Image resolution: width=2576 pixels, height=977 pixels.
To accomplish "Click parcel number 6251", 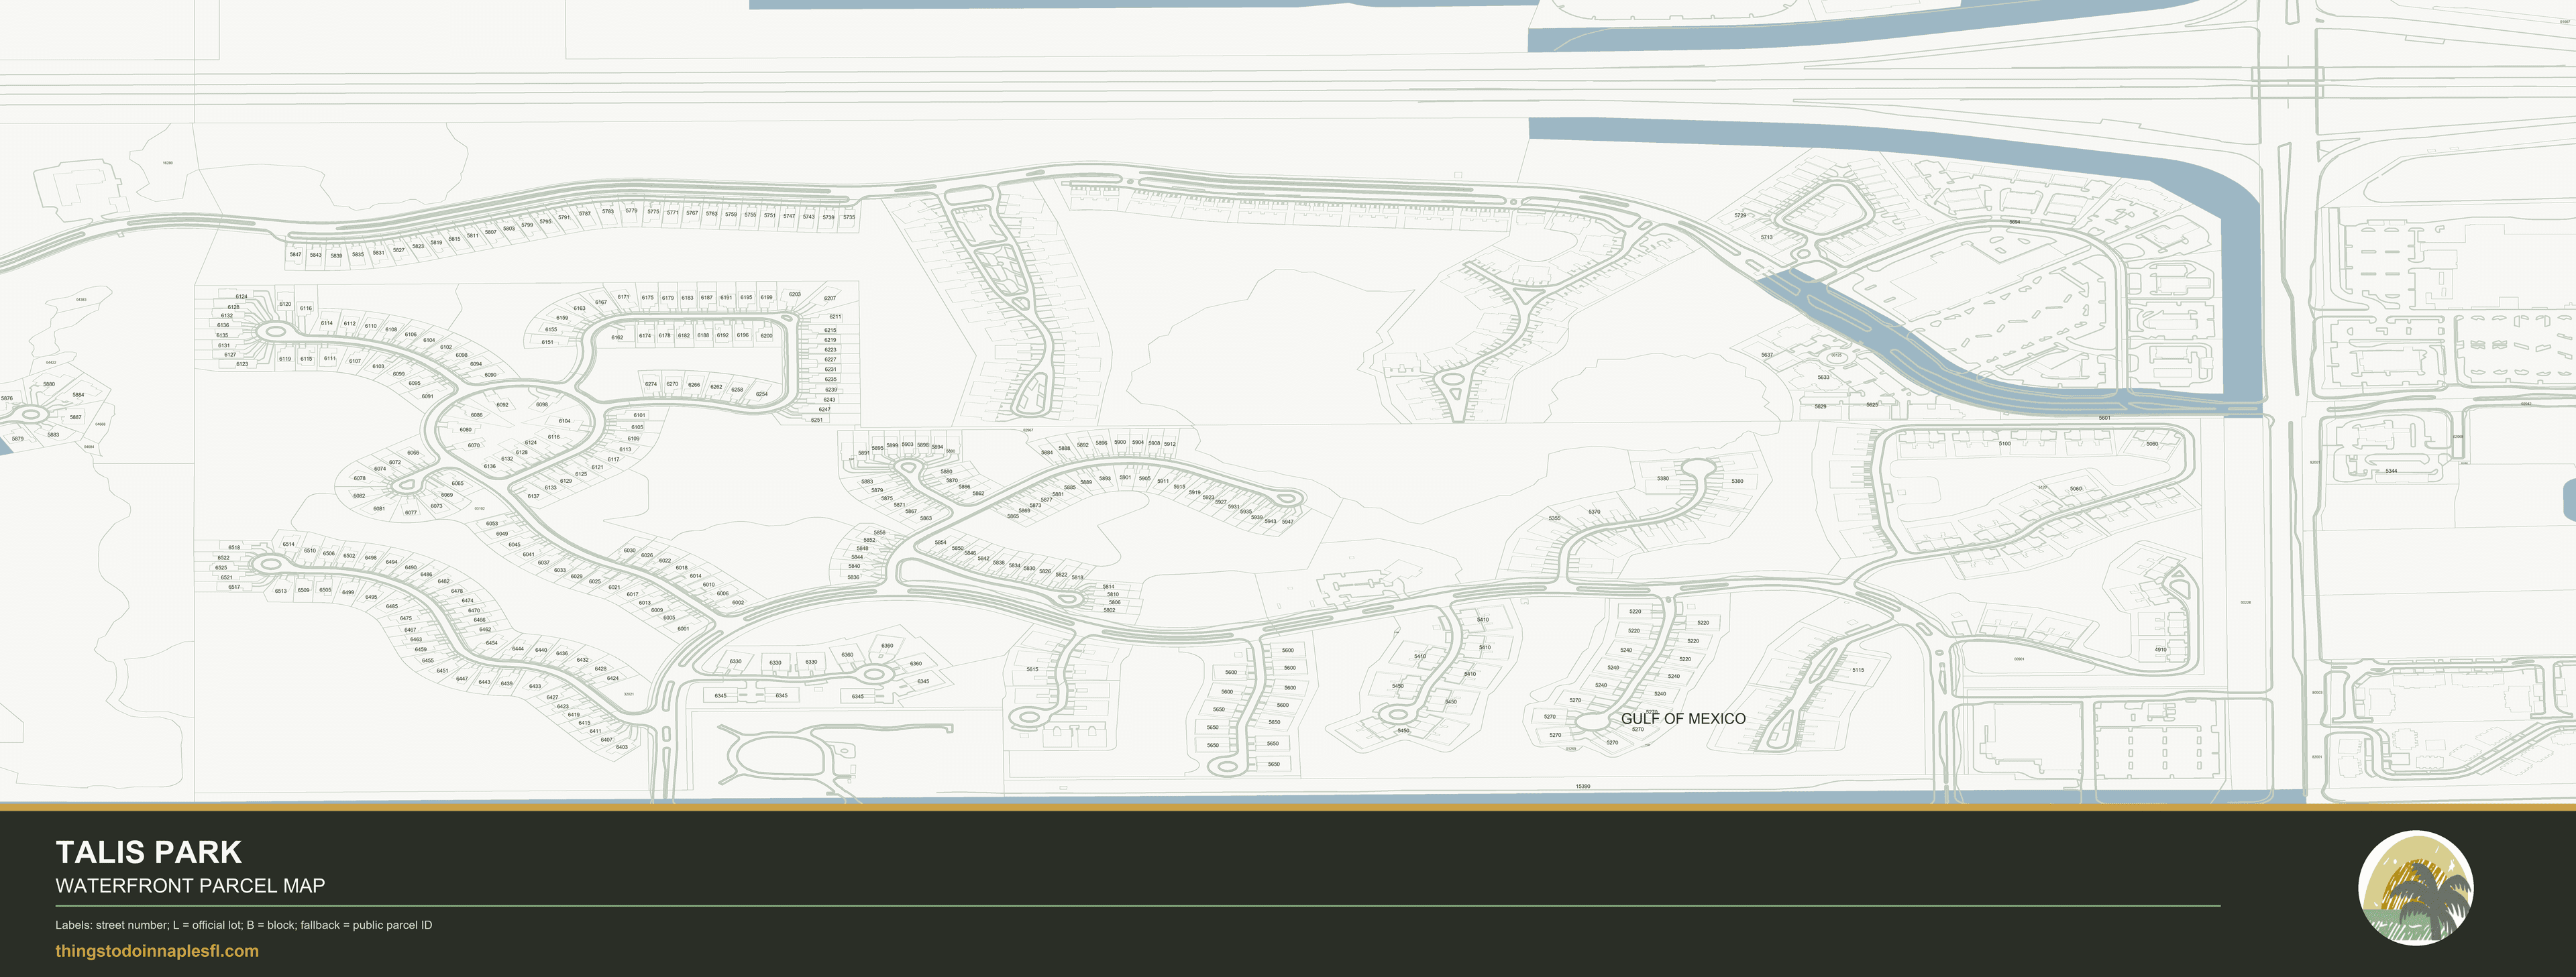I will tap(817, 420).
